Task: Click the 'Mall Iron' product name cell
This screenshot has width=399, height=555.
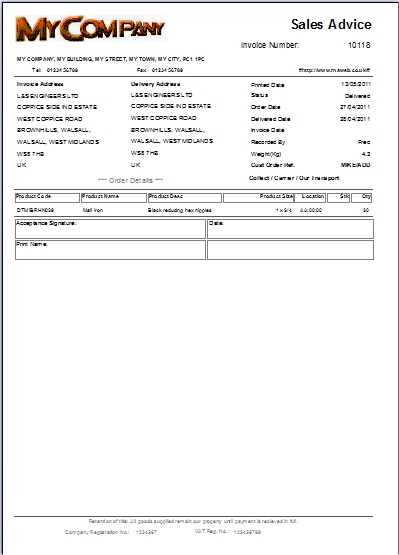Action: 93,210
